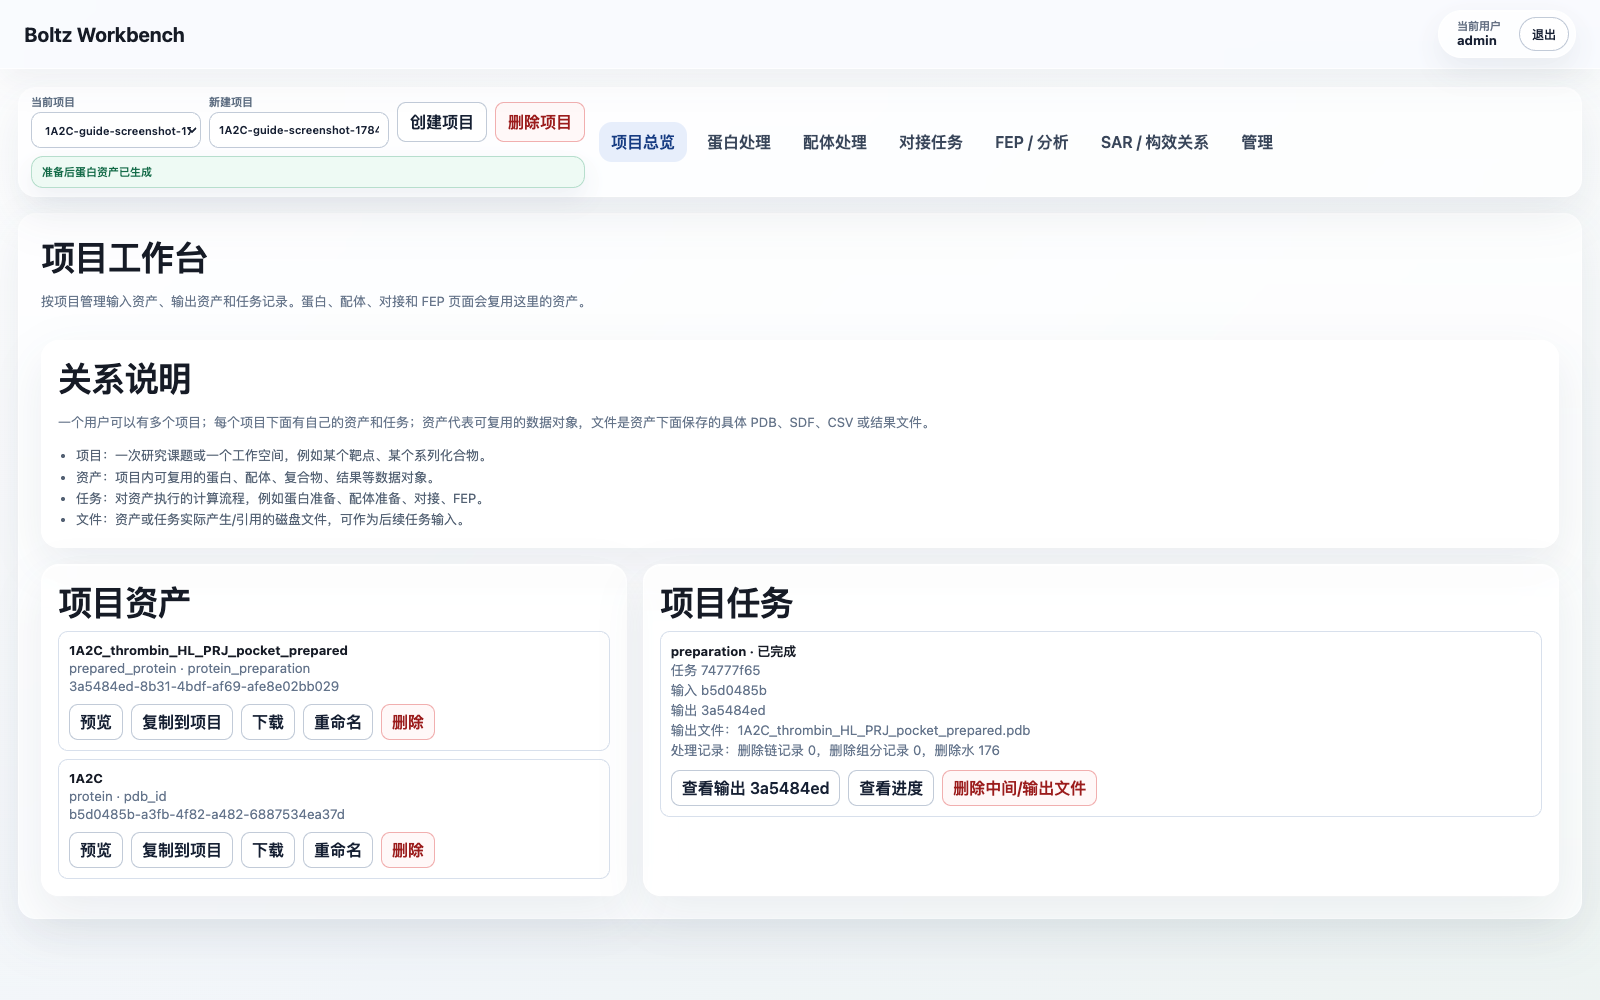Click the 新建项目 name input field
The height and width of the screenshot is (1000, 1600).
[299, 130]
